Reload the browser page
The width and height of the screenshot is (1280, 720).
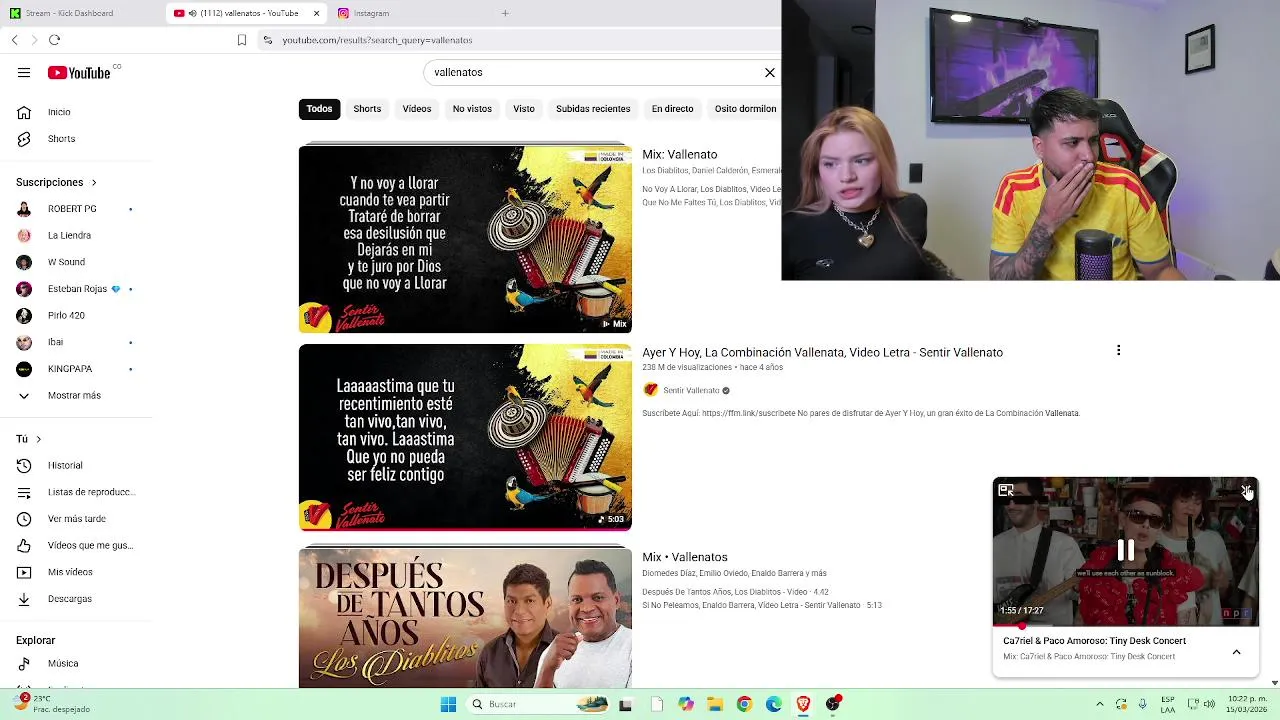[54, 40]
